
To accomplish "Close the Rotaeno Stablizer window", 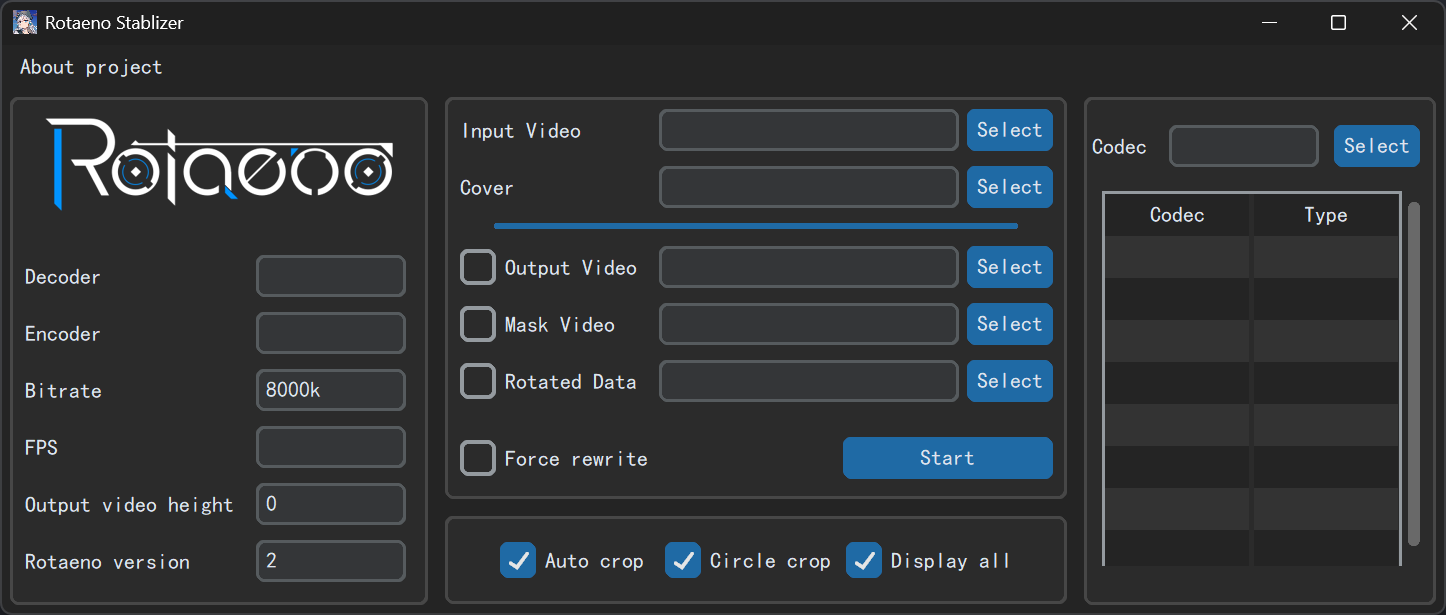I will tap(1409, 22).
